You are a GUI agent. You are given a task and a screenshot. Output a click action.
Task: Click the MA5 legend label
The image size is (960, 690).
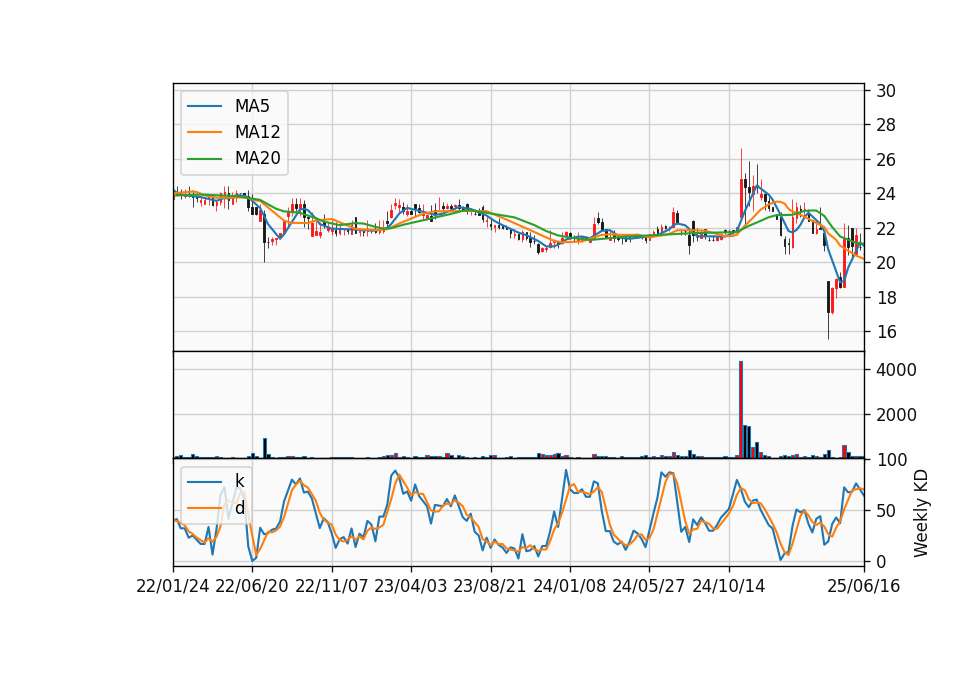pyautogui.click(x=252, y=106)
